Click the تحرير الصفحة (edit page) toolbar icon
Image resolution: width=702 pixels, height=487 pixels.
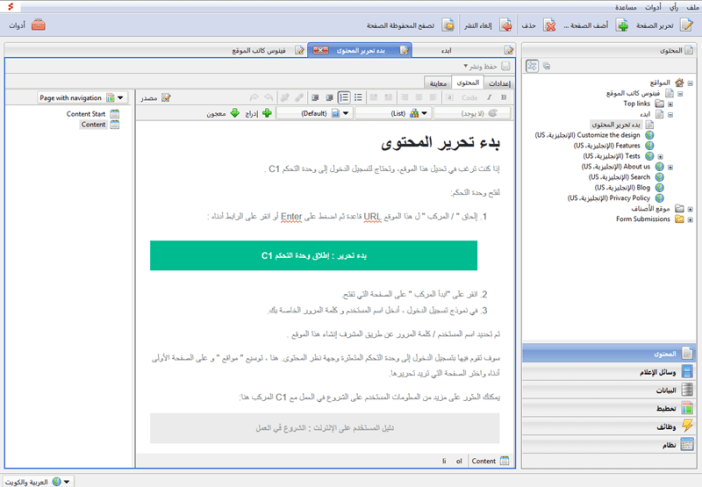pos(686,25)
